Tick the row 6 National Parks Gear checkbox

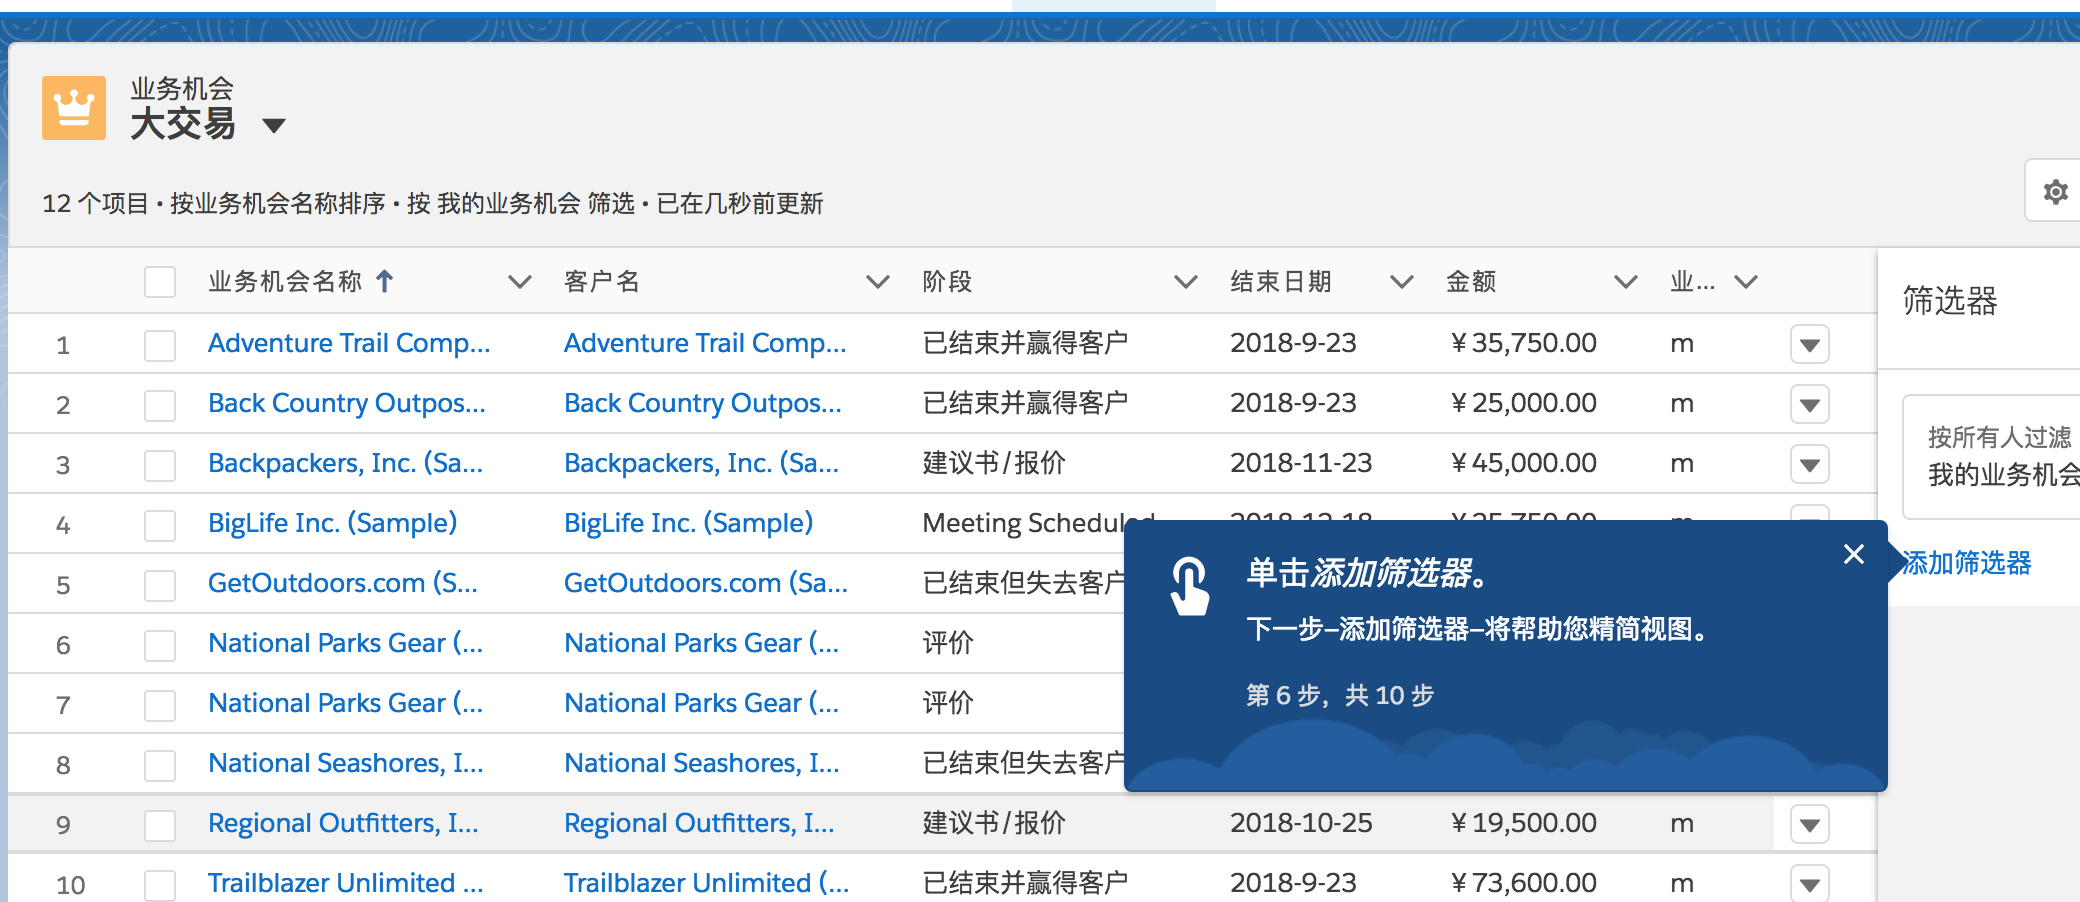(160, 645)
